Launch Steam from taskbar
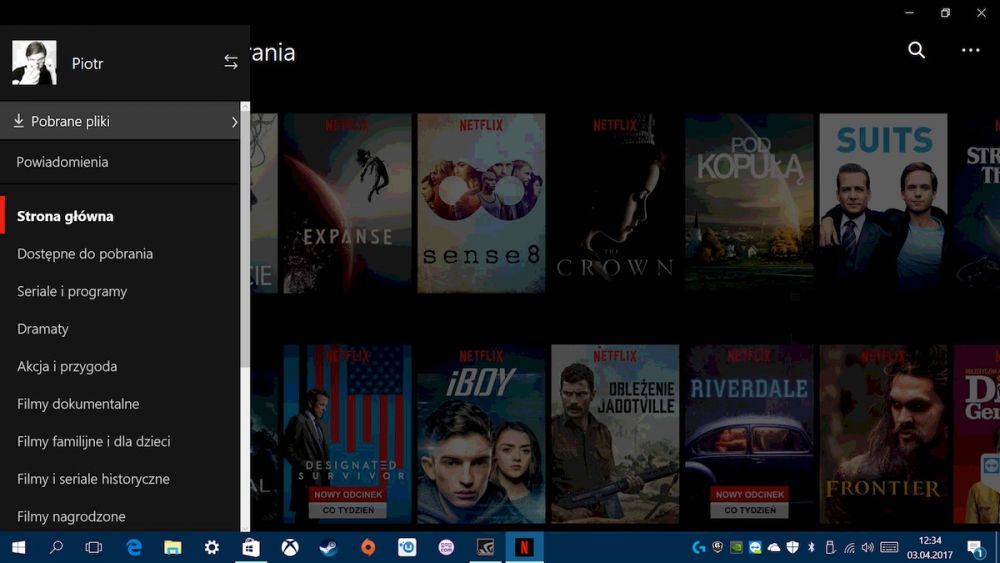The image size is (1000, 563). tap(329, 547)
